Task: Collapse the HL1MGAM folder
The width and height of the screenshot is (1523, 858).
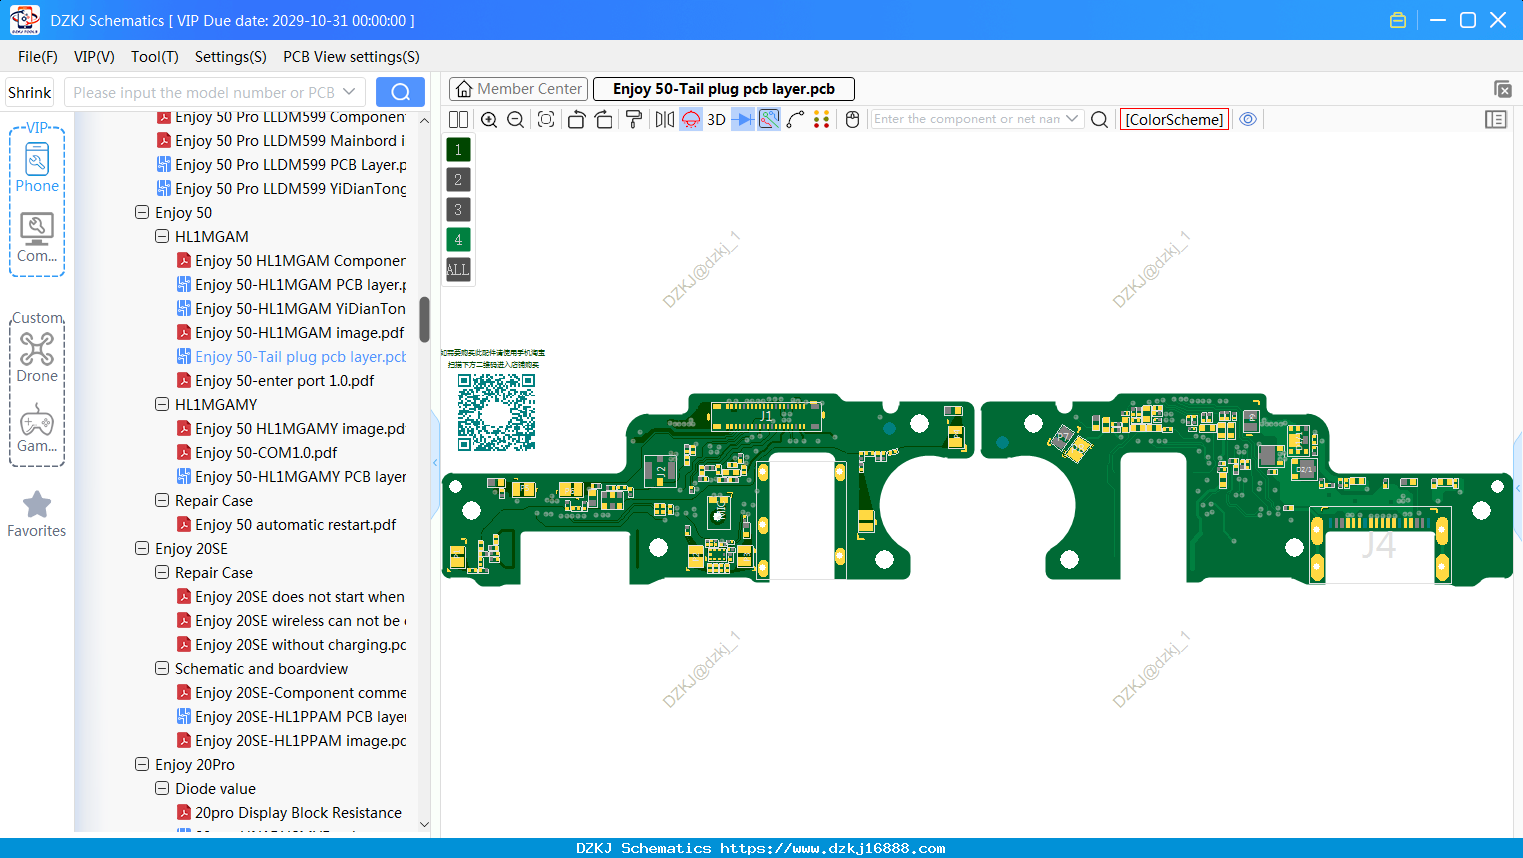Action: (x=162, y=237)
